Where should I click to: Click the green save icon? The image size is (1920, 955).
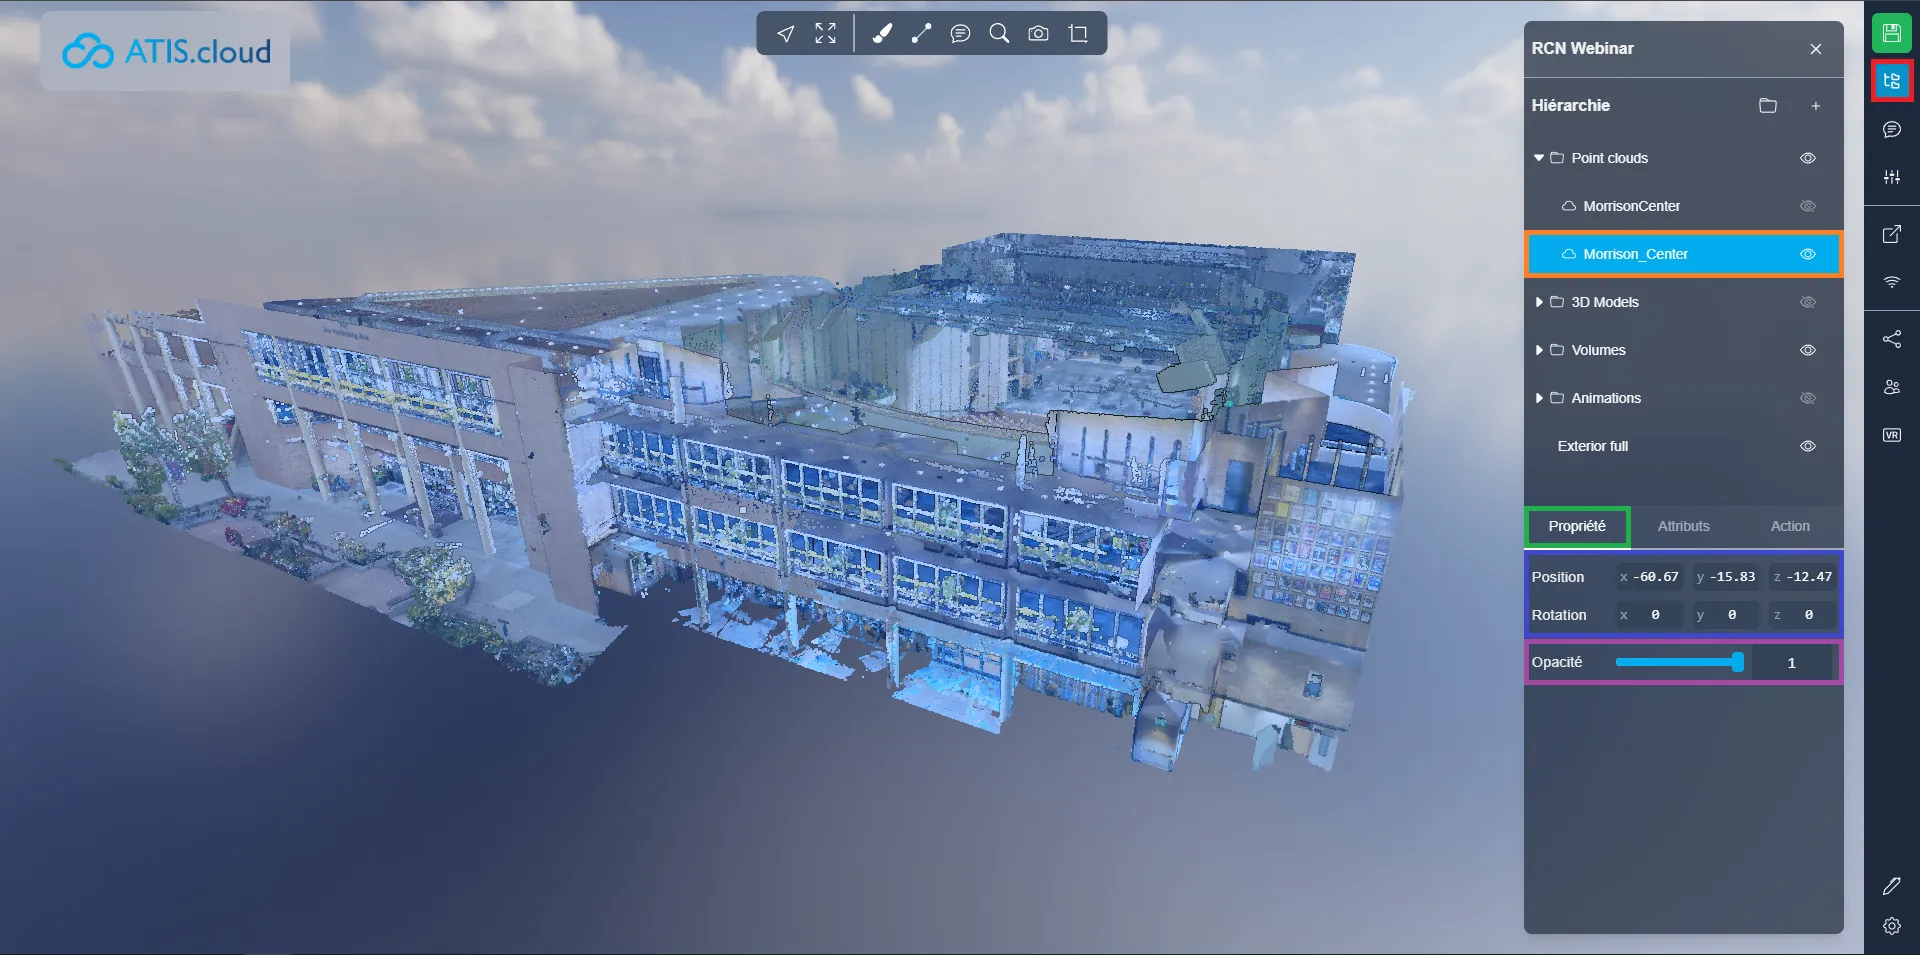coord(1891,33)
